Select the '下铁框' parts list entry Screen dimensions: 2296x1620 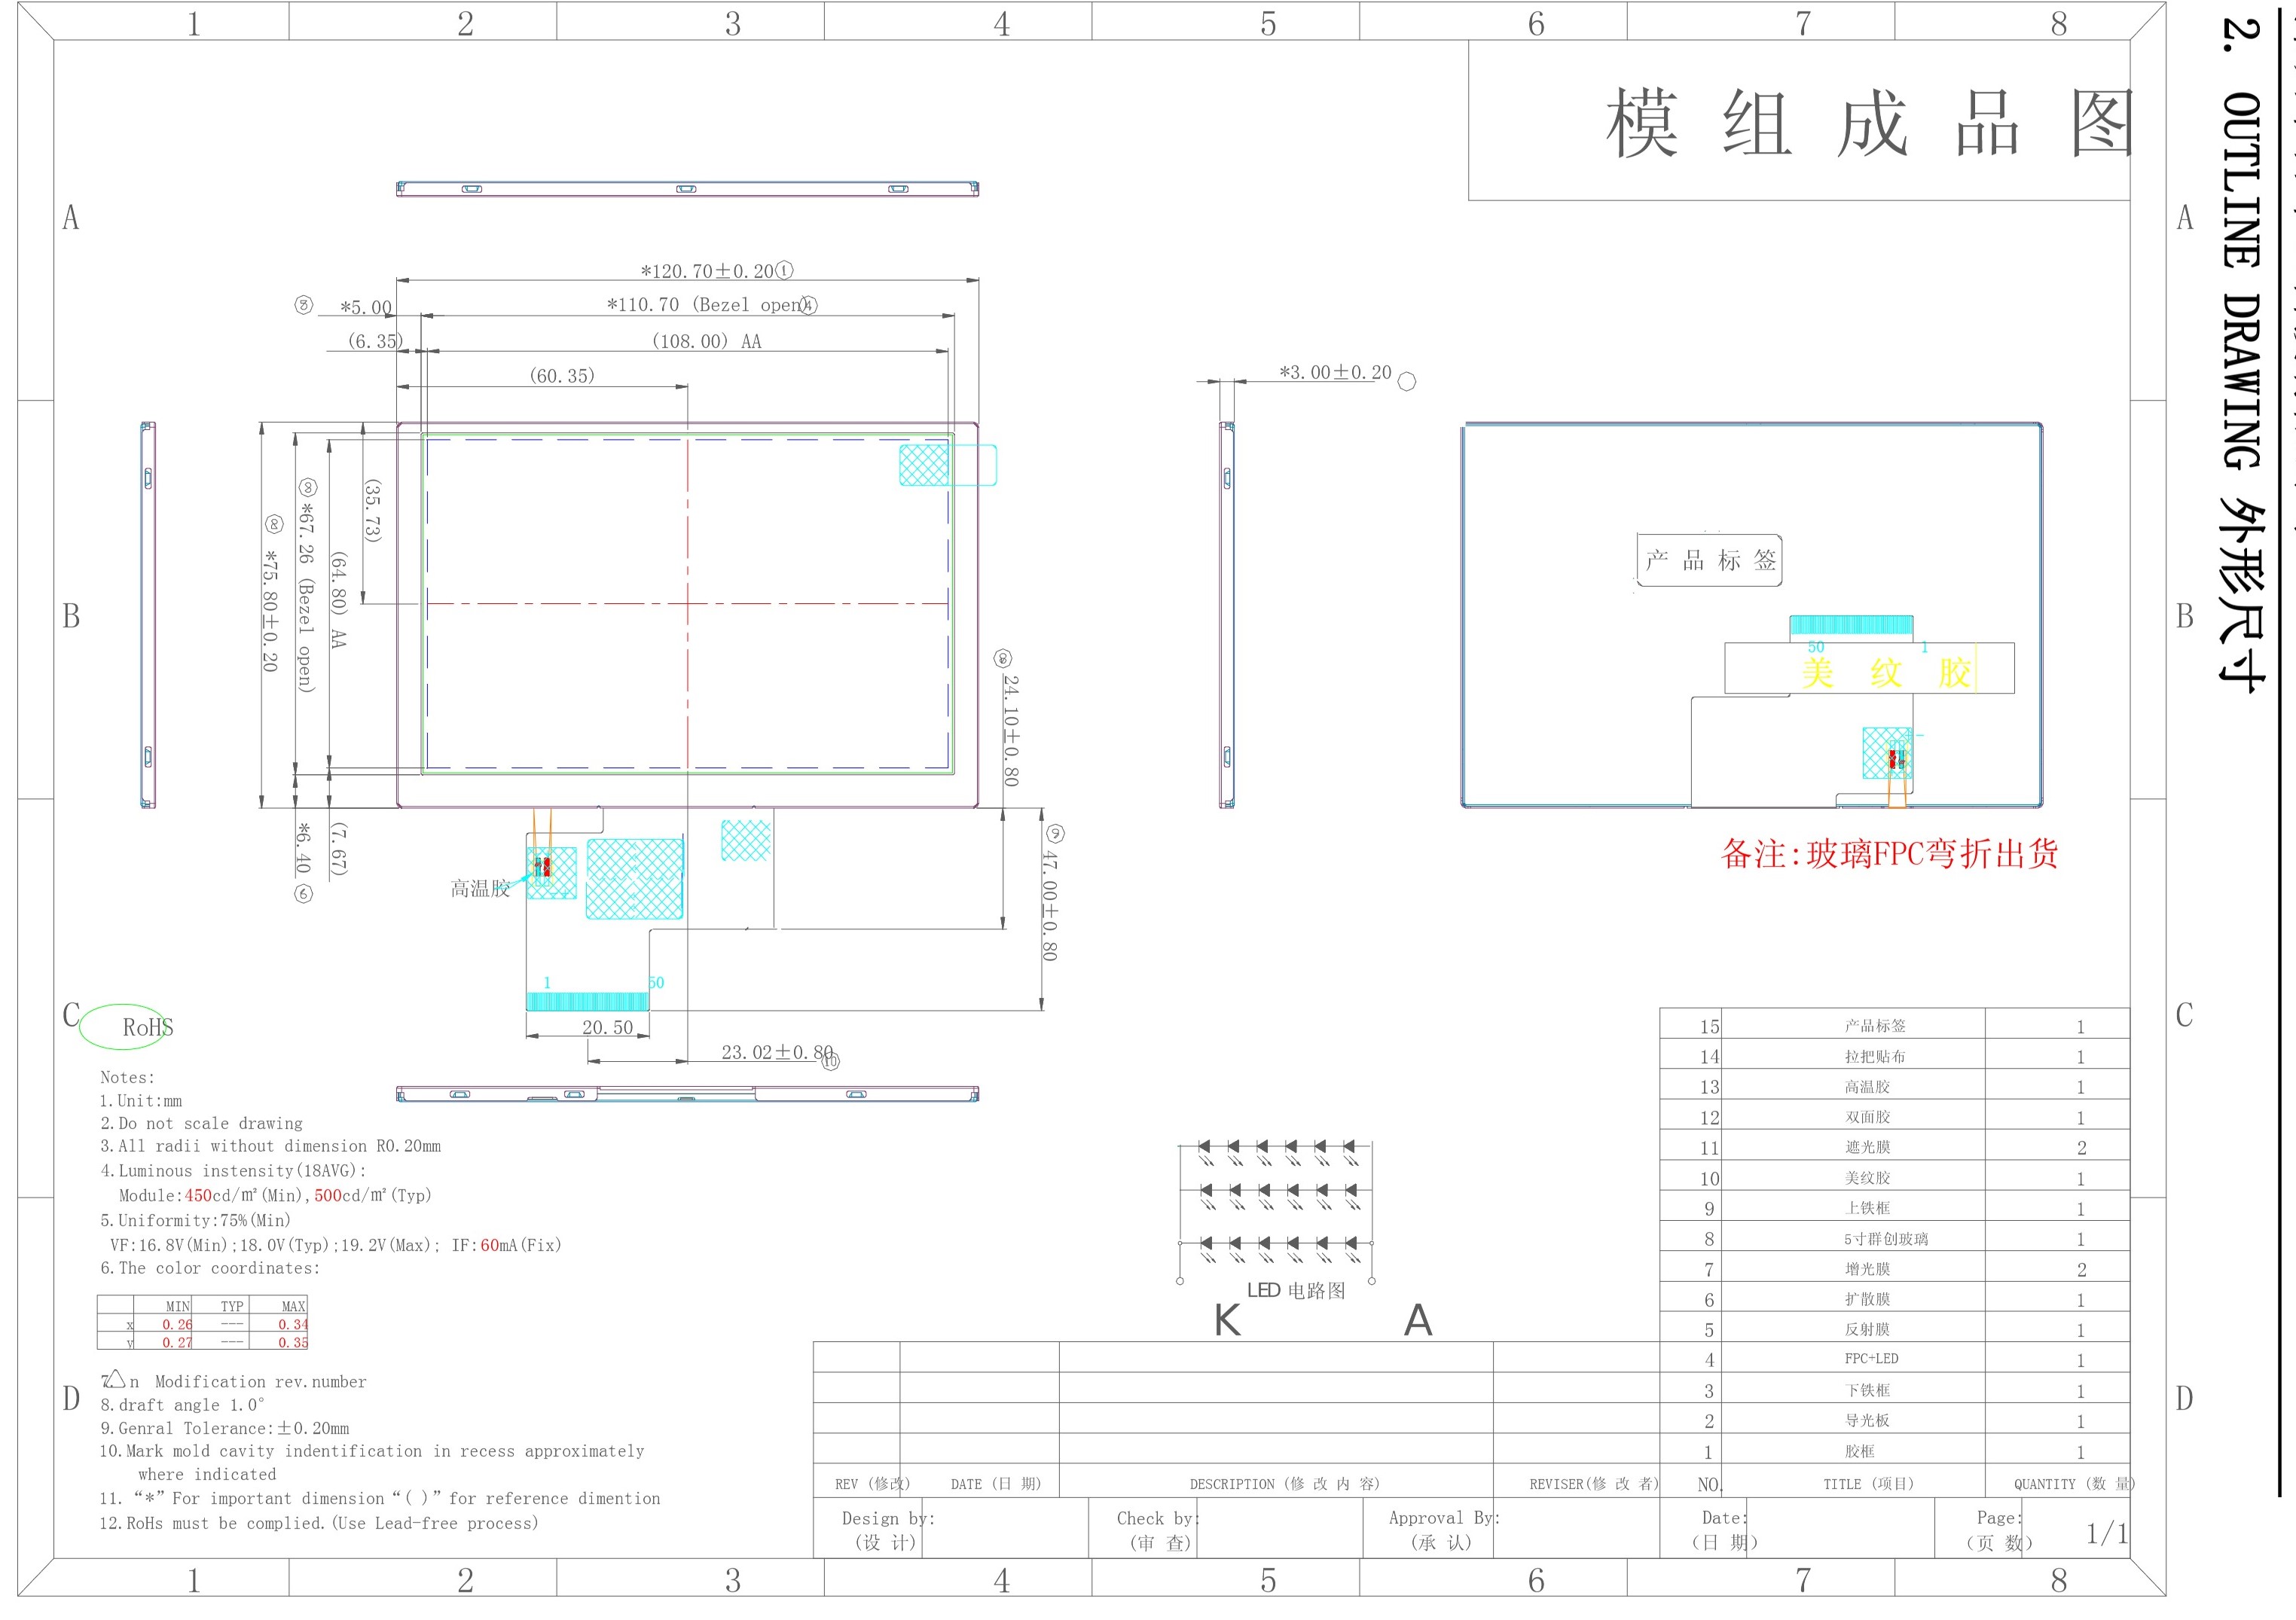click(x=1868, y=1390)
